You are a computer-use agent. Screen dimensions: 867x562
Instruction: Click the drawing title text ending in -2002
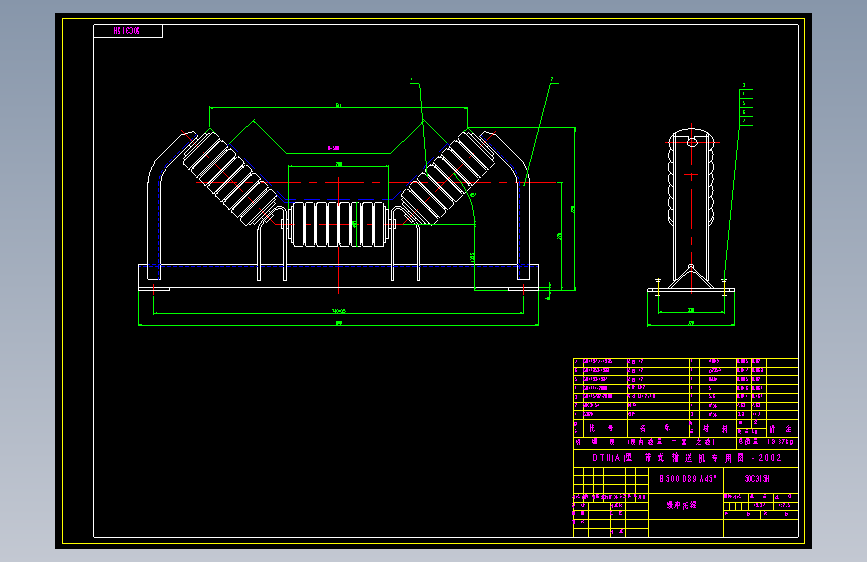pos(687,458)
